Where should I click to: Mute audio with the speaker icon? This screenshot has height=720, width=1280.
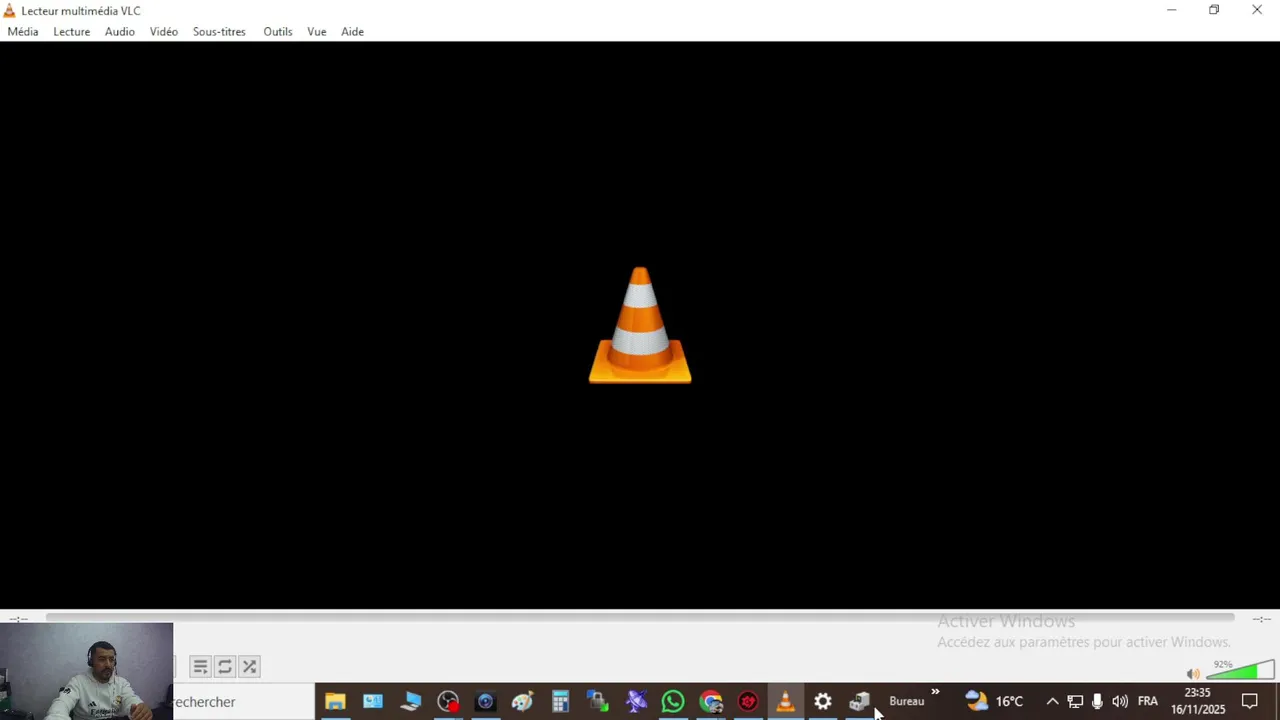1193,674
